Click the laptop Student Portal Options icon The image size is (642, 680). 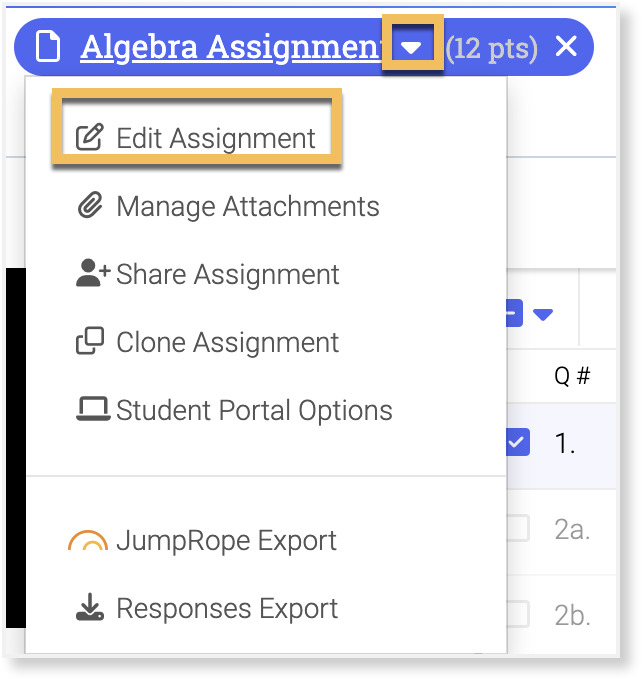[x=92, y=410]
